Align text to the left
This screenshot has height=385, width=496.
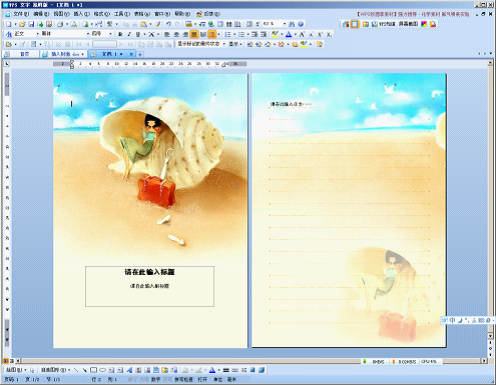click(x=167, y=34)
